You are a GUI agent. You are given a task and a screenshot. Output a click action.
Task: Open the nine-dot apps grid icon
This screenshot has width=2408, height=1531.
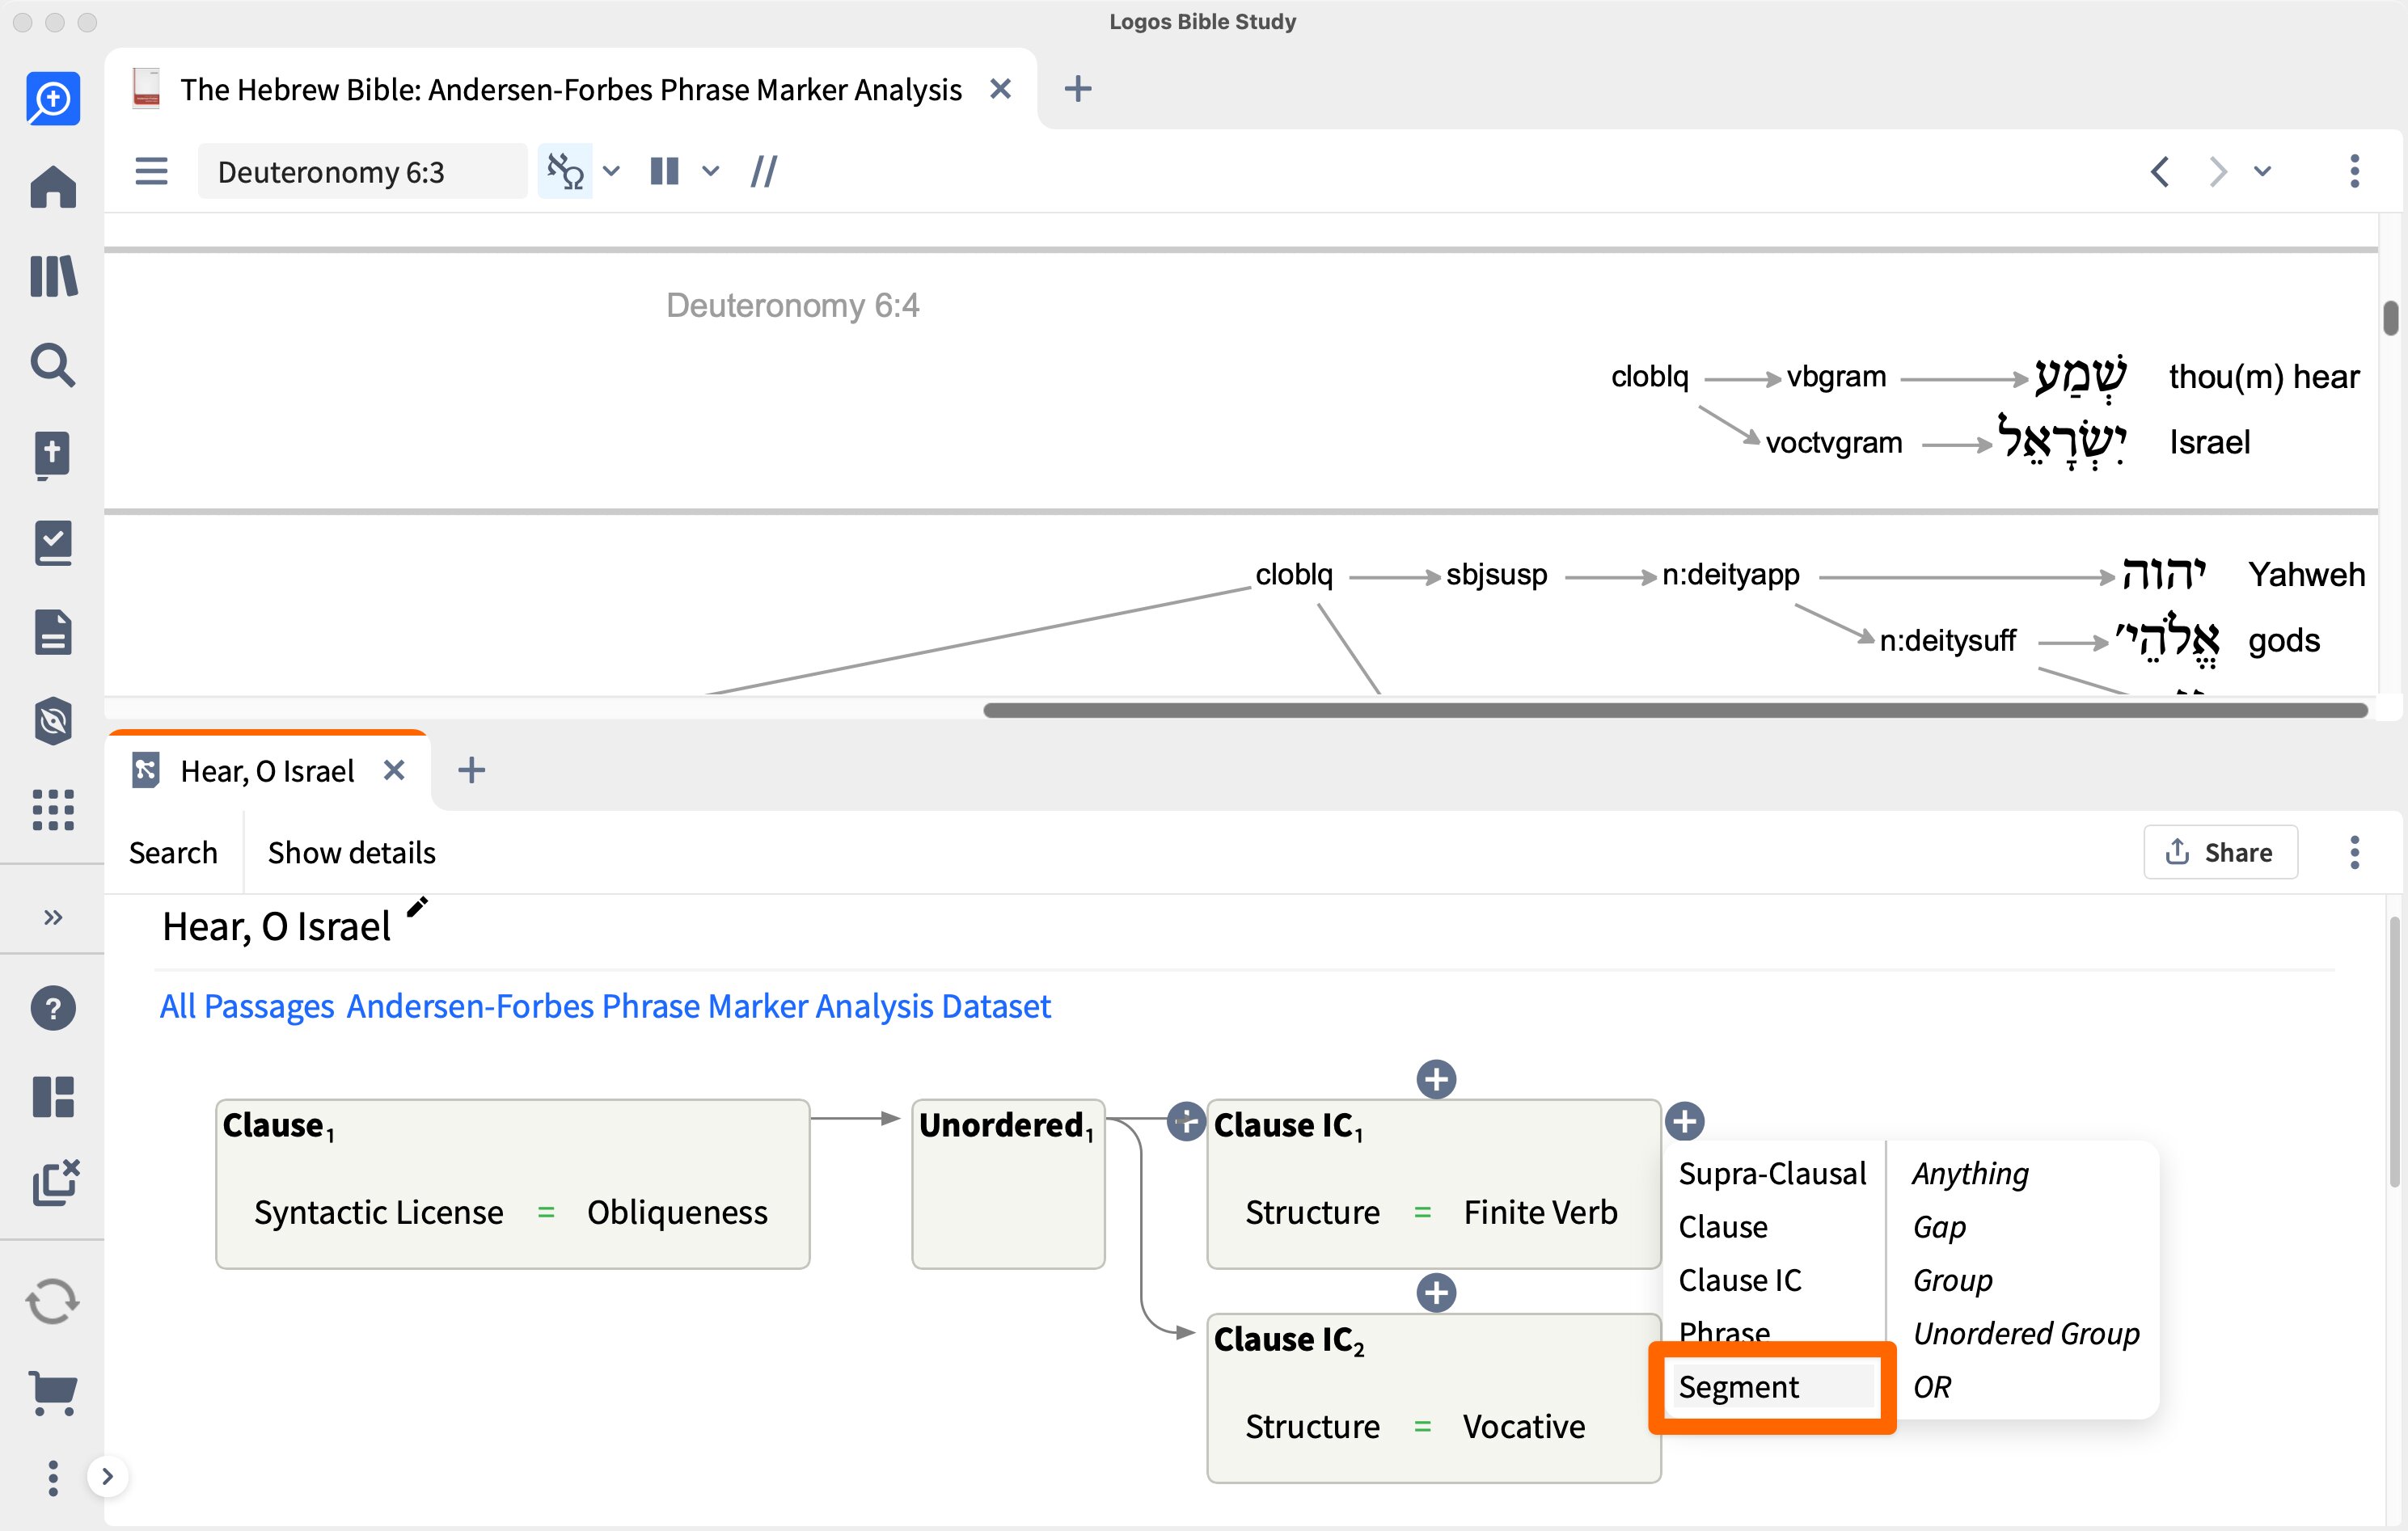click(53, 810)
